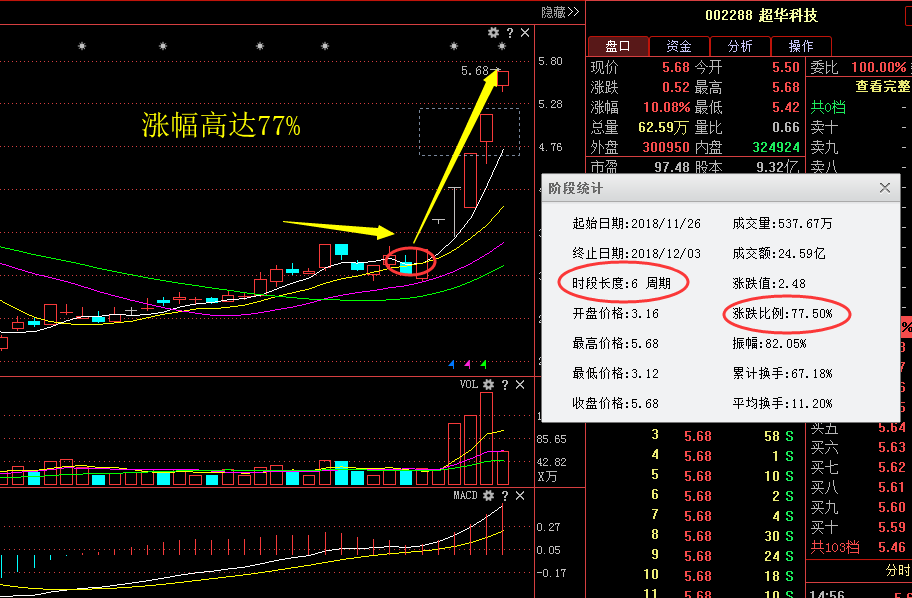Click the VOL panel help icon
The height and width of the screenshot is (598, 912).
pos(505,384)
